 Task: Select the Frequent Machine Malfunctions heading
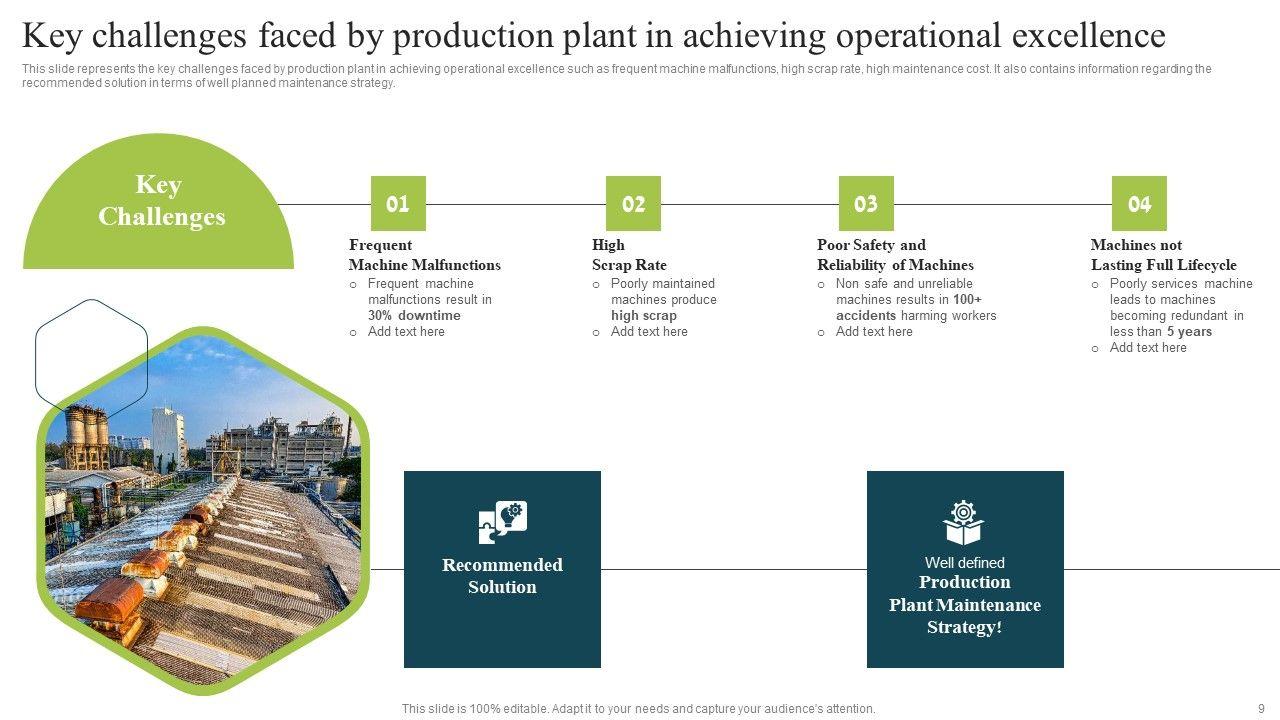(x=425, y=255)
